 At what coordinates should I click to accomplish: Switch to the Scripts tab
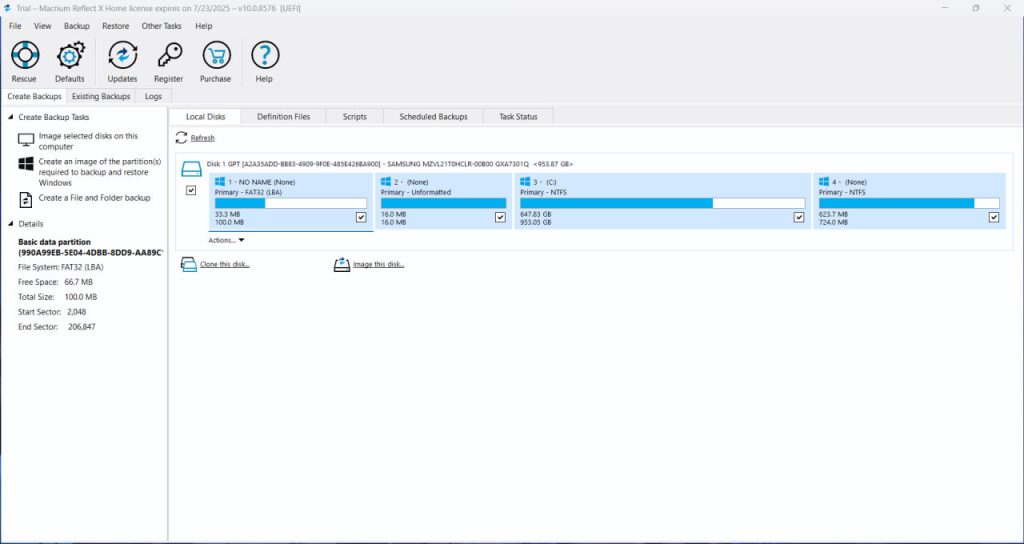(x=355, y=117)
